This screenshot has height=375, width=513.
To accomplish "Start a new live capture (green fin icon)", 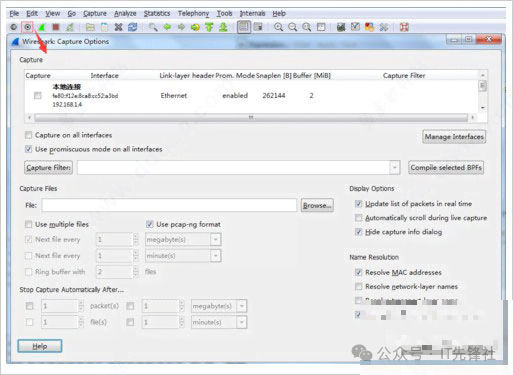I will click(42, 27).
